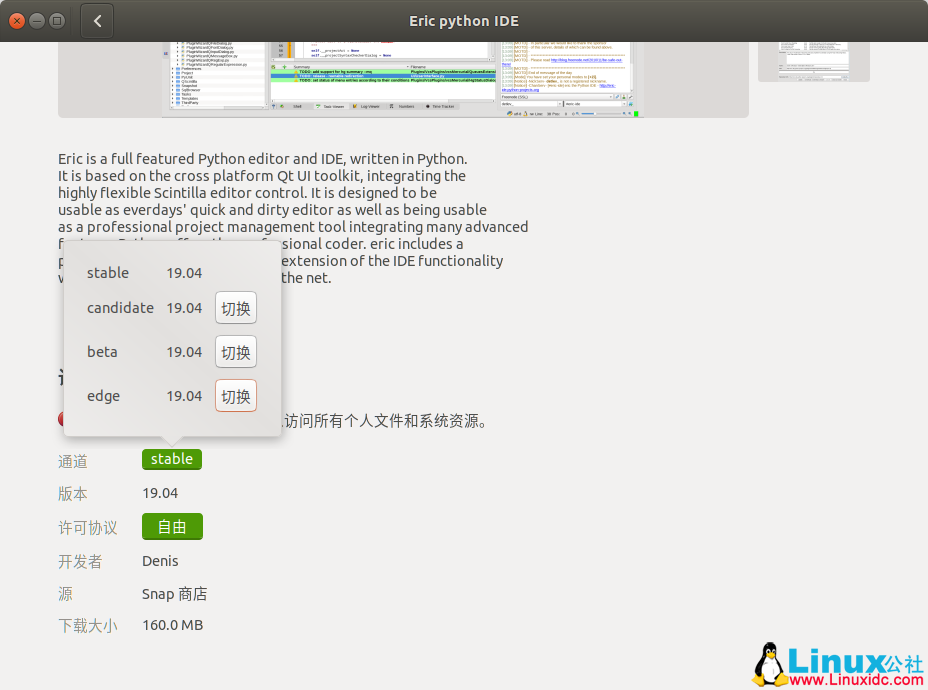The image size is (928, 690).
Task: Click the download size 160.0 MB
Action: [173, 625]
